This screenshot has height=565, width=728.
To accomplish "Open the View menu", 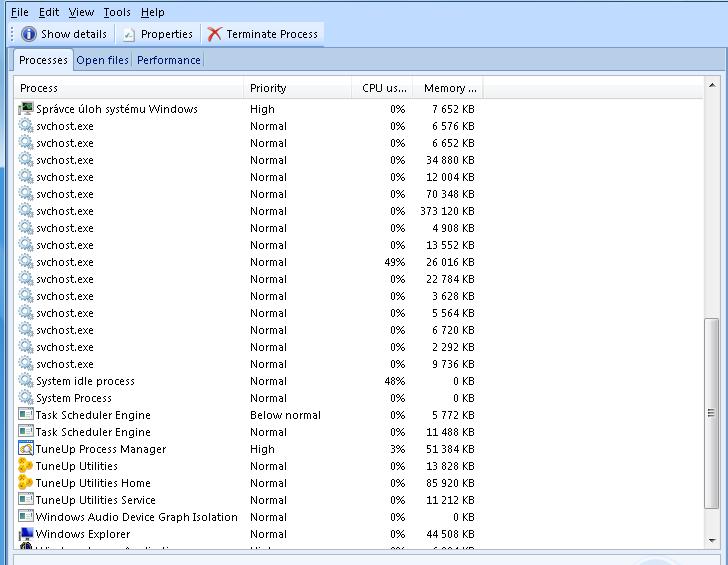I will [x=81, y=12].
